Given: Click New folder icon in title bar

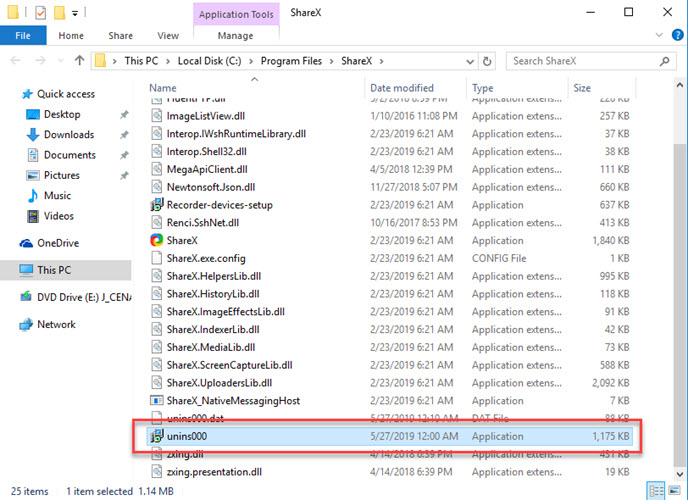Looking at the screenshot, I should tap(60, 13).
